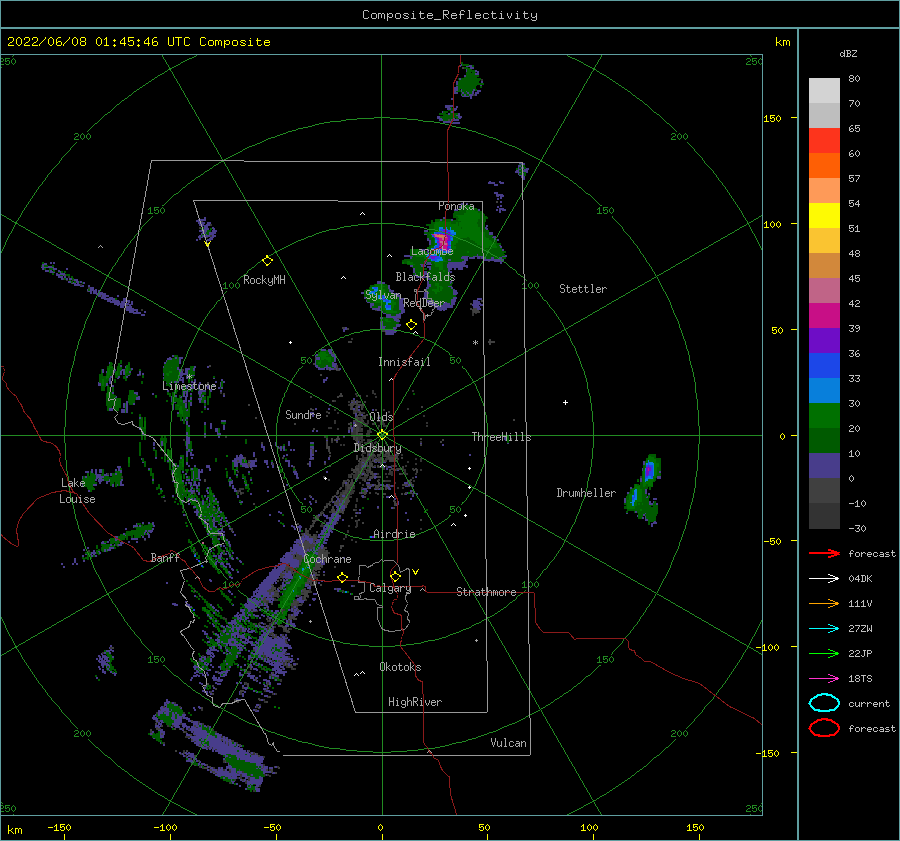Click the Sundre city label

pyautogui.click(x=303, y=414)
